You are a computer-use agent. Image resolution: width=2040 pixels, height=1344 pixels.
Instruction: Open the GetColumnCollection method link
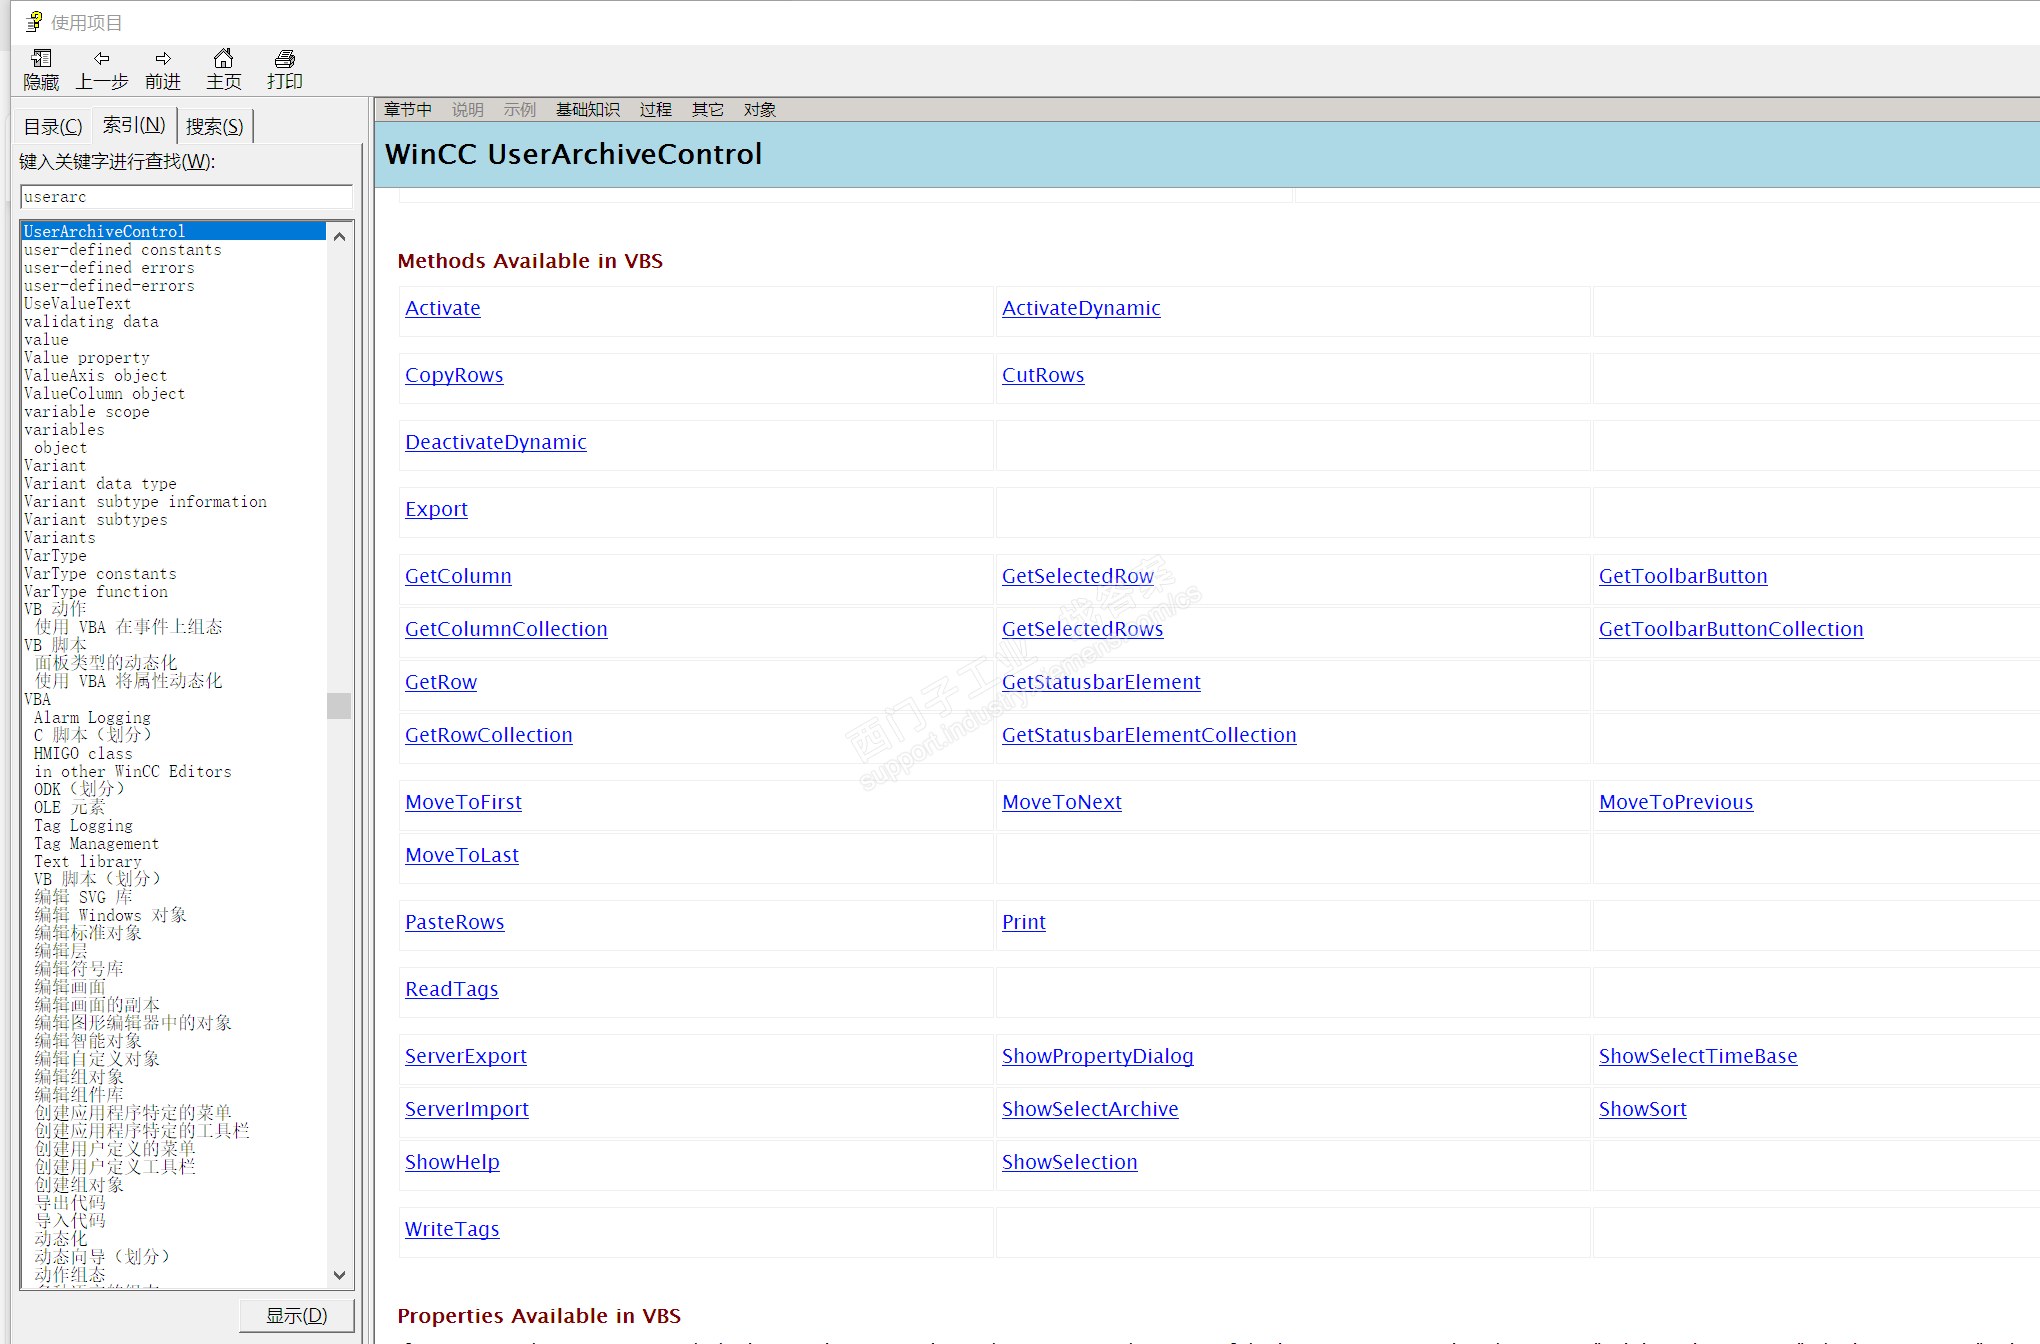506,629
